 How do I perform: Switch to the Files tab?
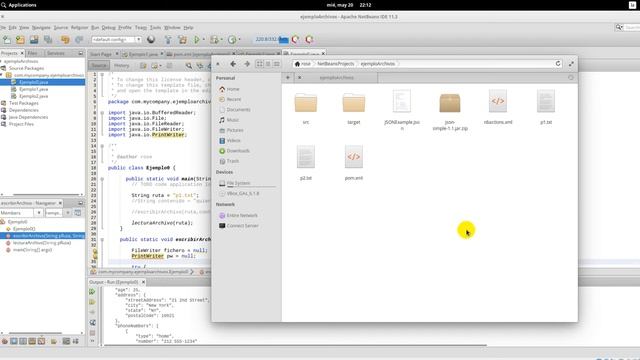pos(33,53)
